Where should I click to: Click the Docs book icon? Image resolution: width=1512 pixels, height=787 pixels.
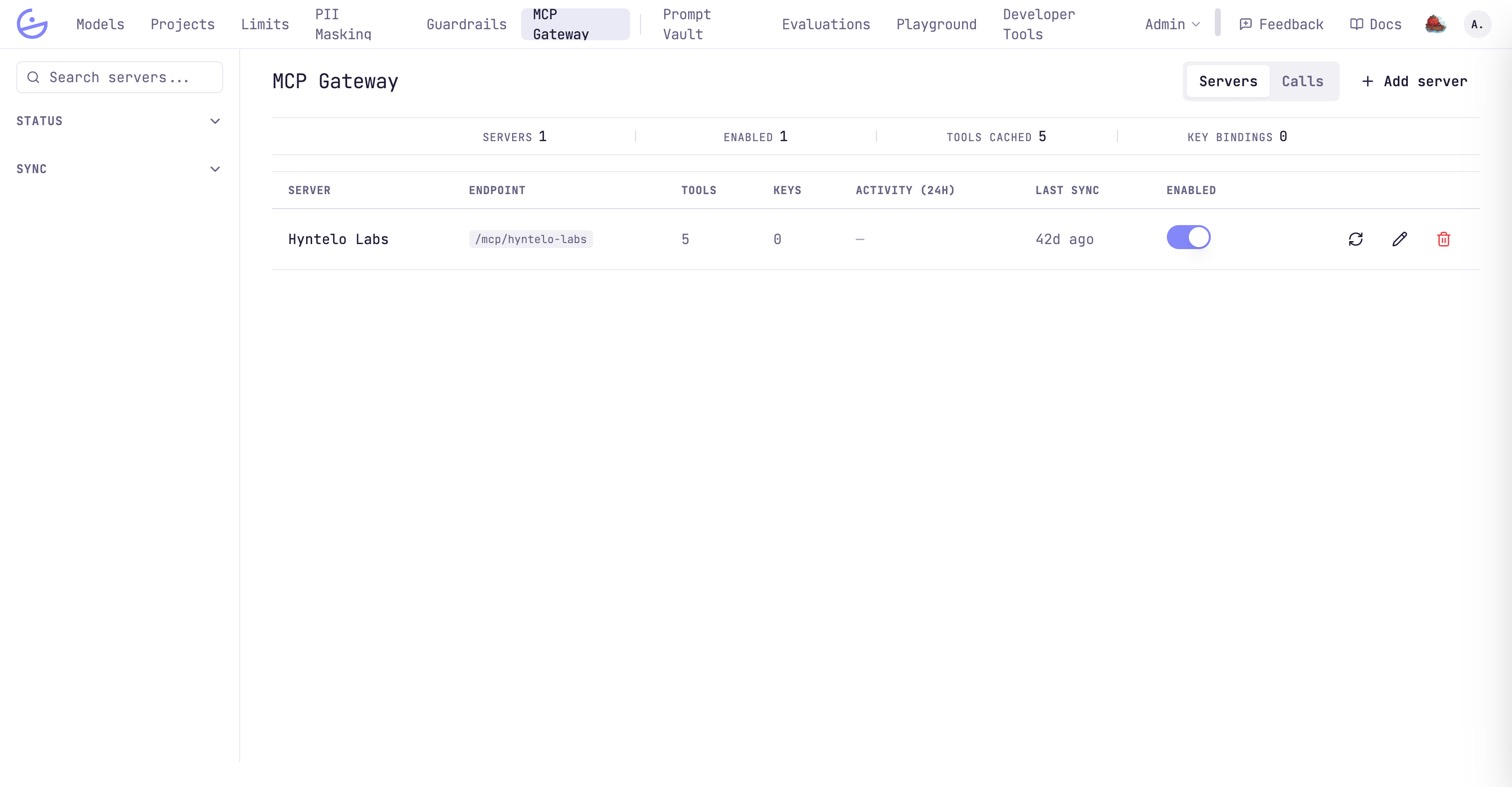click(x=1356, y=24)
